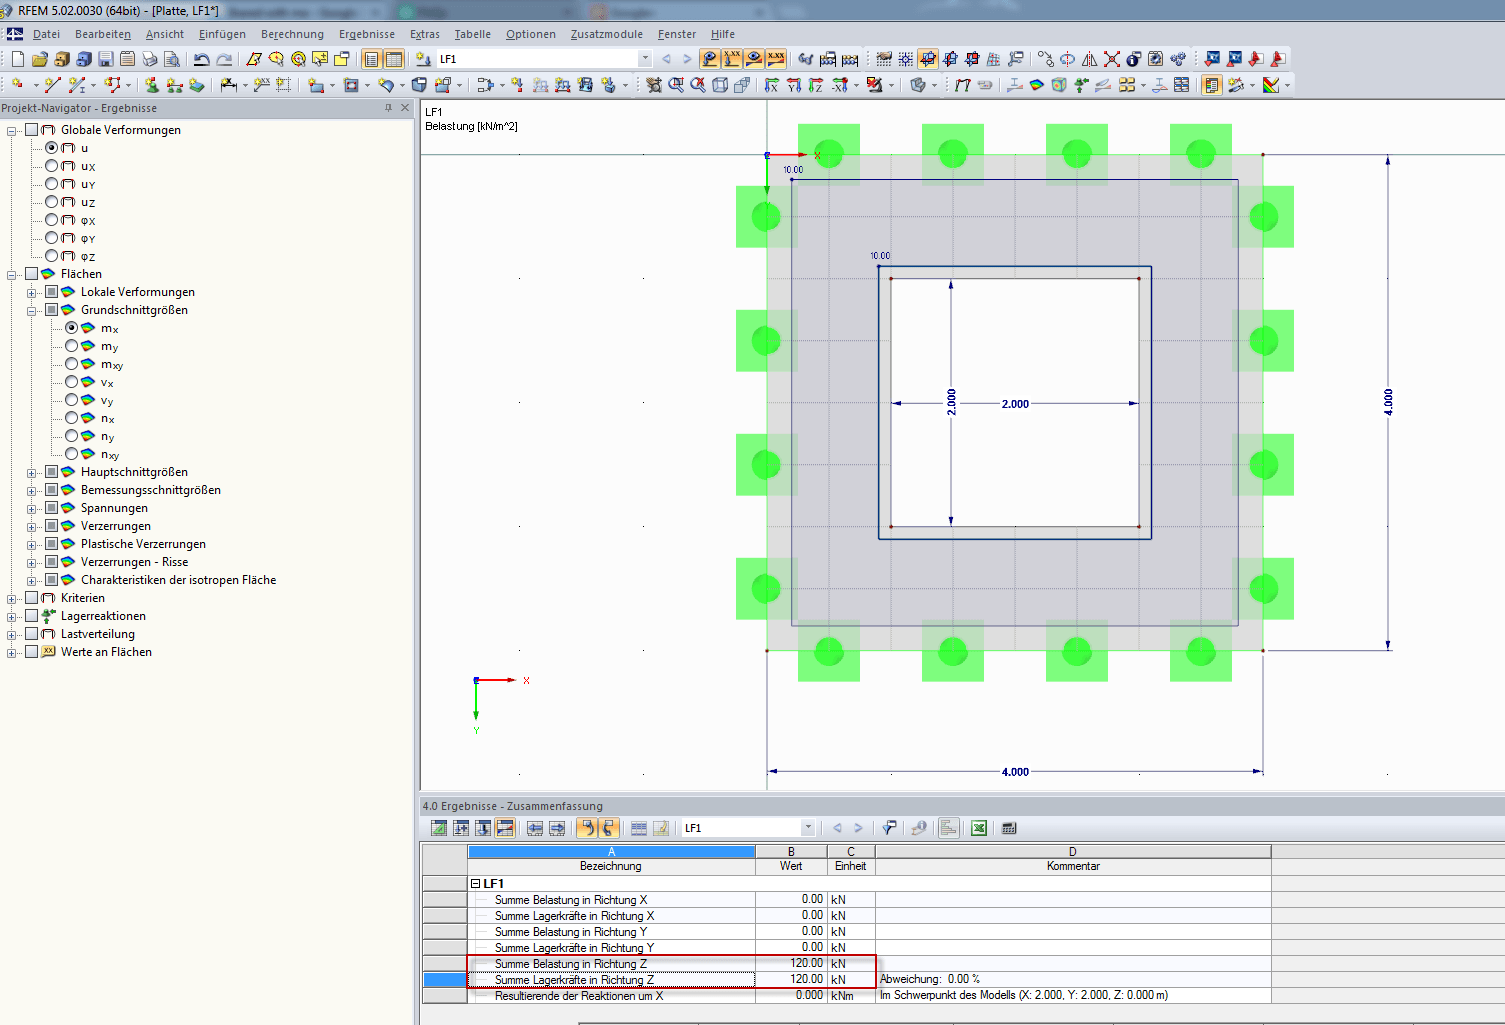Image resolution: width=1505 pixels, height=1025 pixels.
Task: Click the info icon in the toolbar
Action: (1134, 59)
